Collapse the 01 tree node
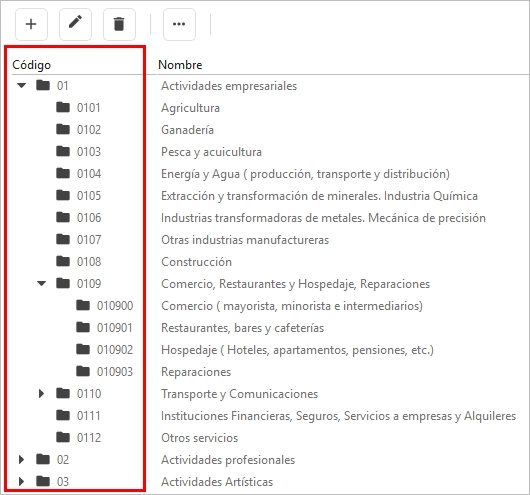Screen dimensions: 530x495 pos(22,86)
